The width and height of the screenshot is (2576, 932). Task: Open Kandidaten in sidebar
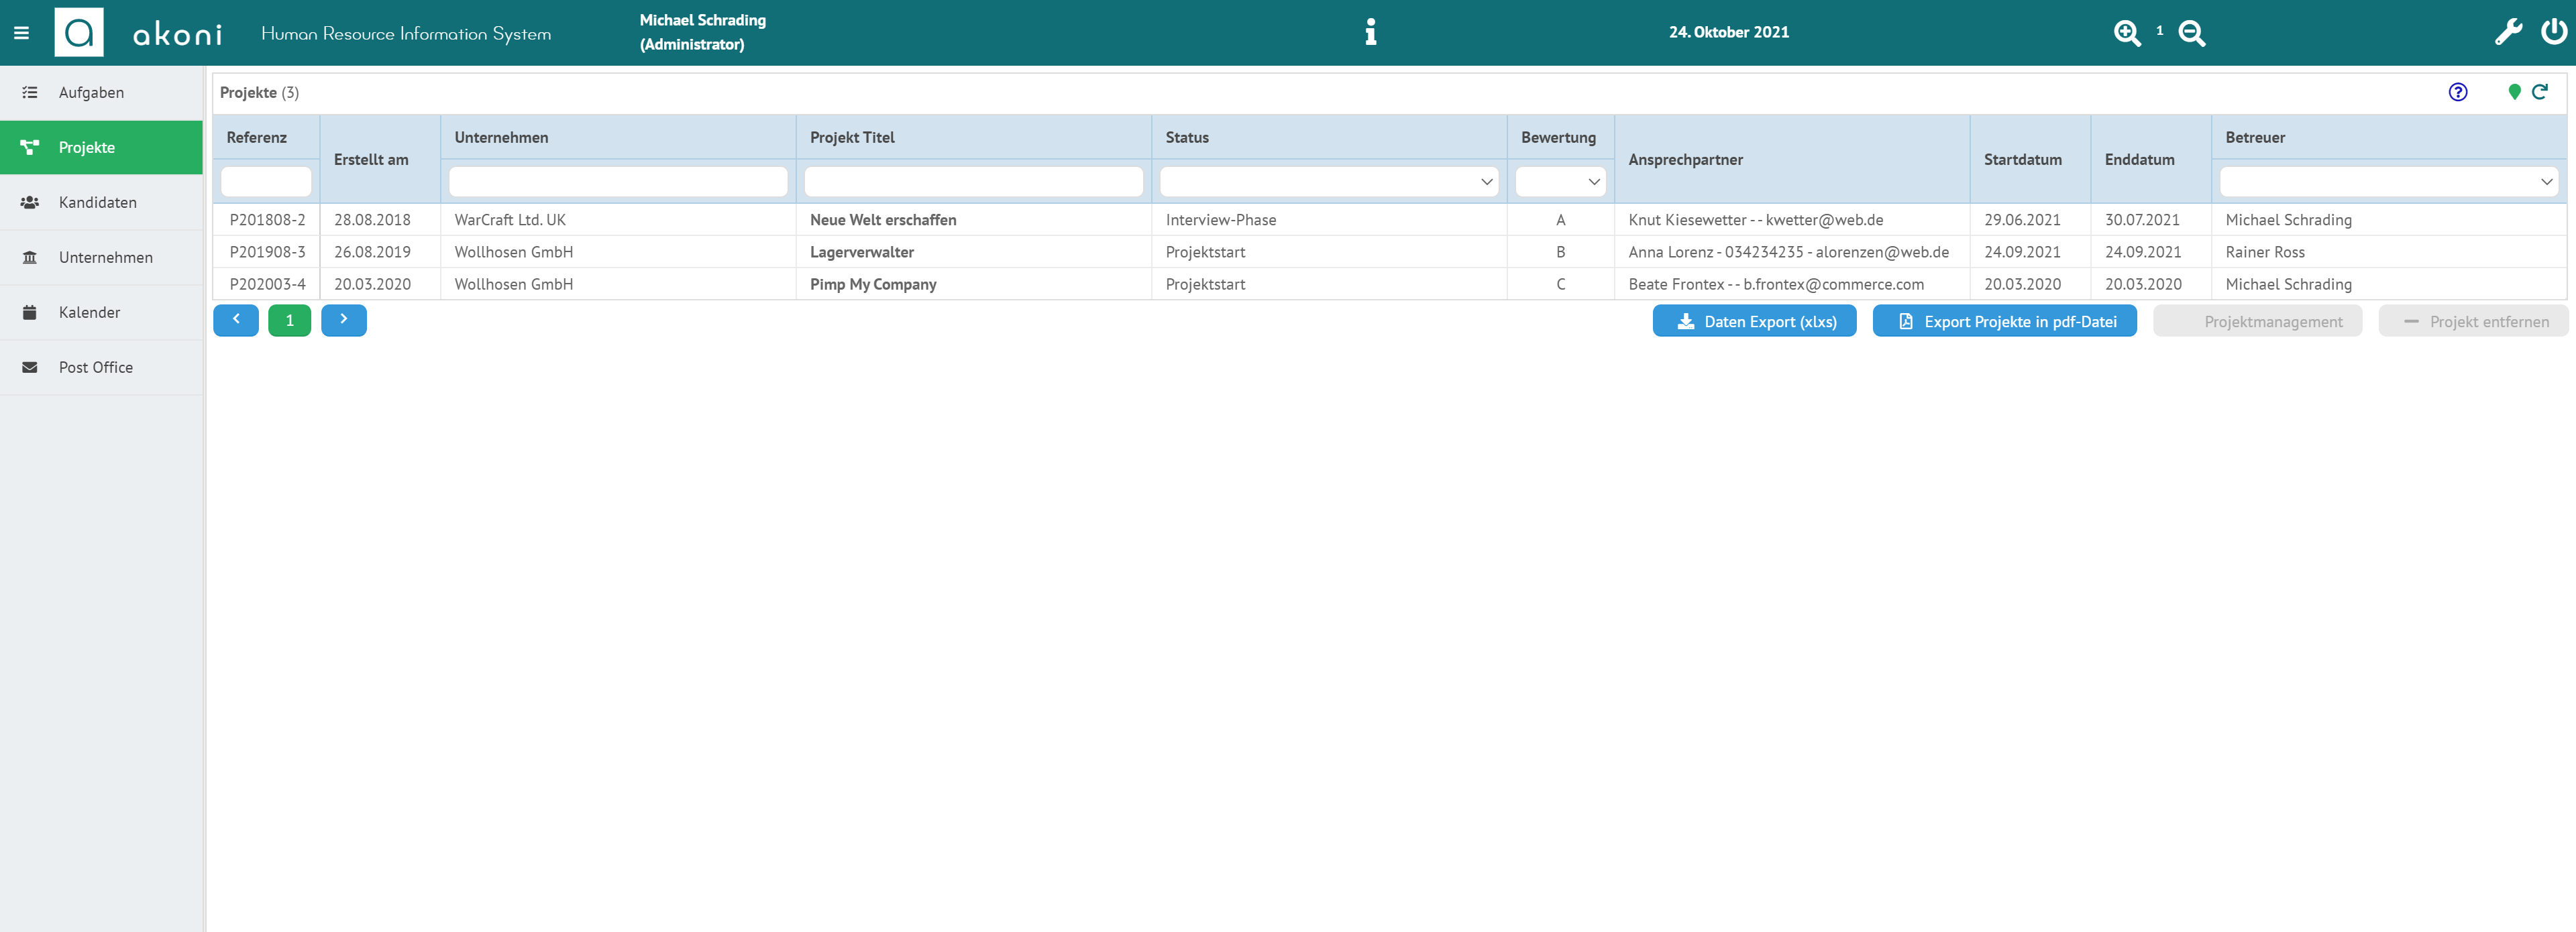(101, 203)
